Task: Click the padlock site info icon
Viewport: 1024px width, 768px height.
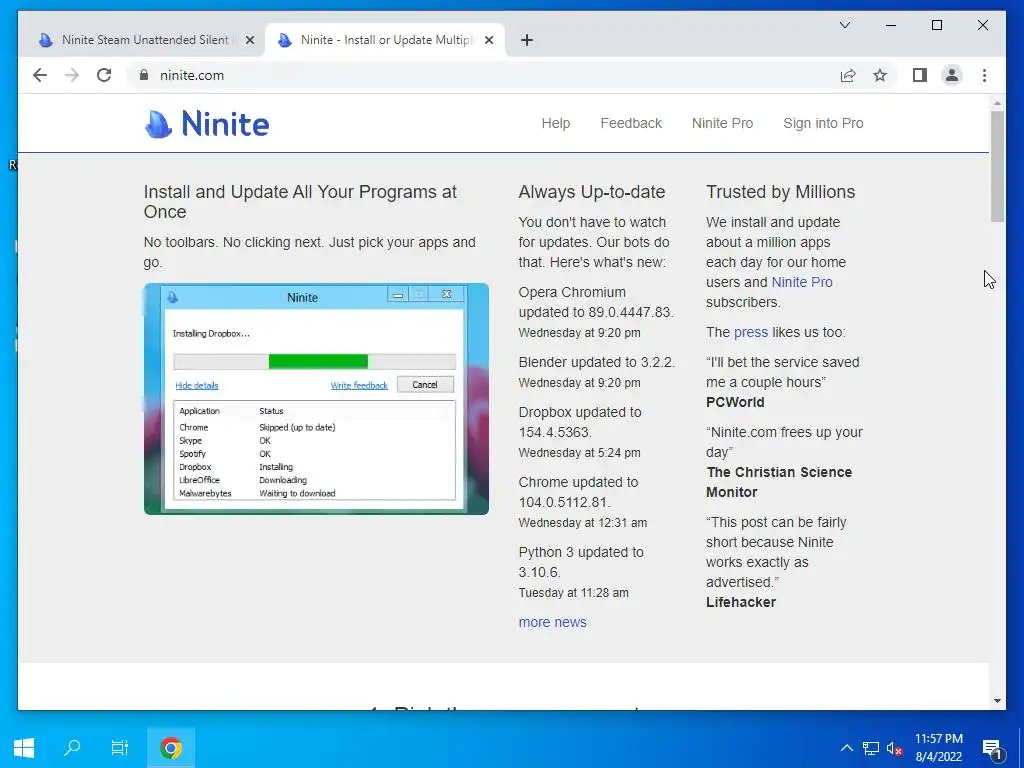Action: [144, 75]
